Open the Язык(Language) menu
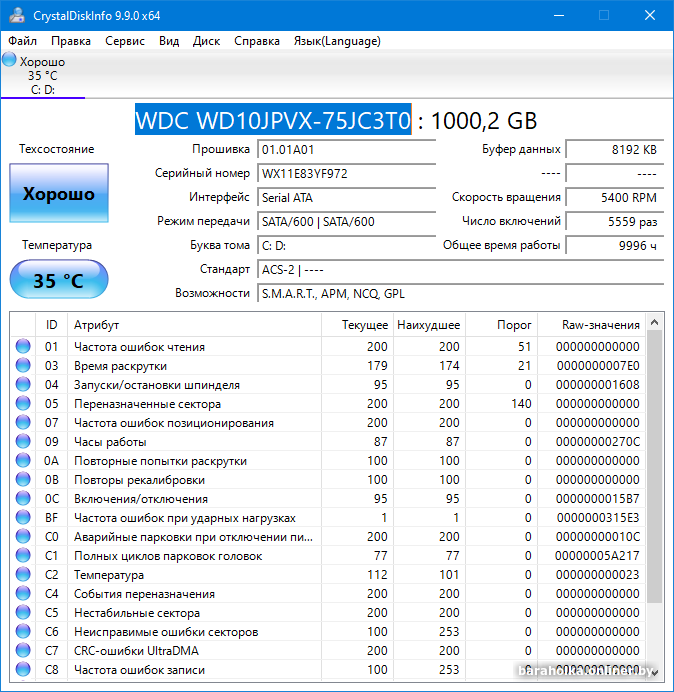Image resolution: width=674 pixels, height=692 pixels. pos(337,41)
